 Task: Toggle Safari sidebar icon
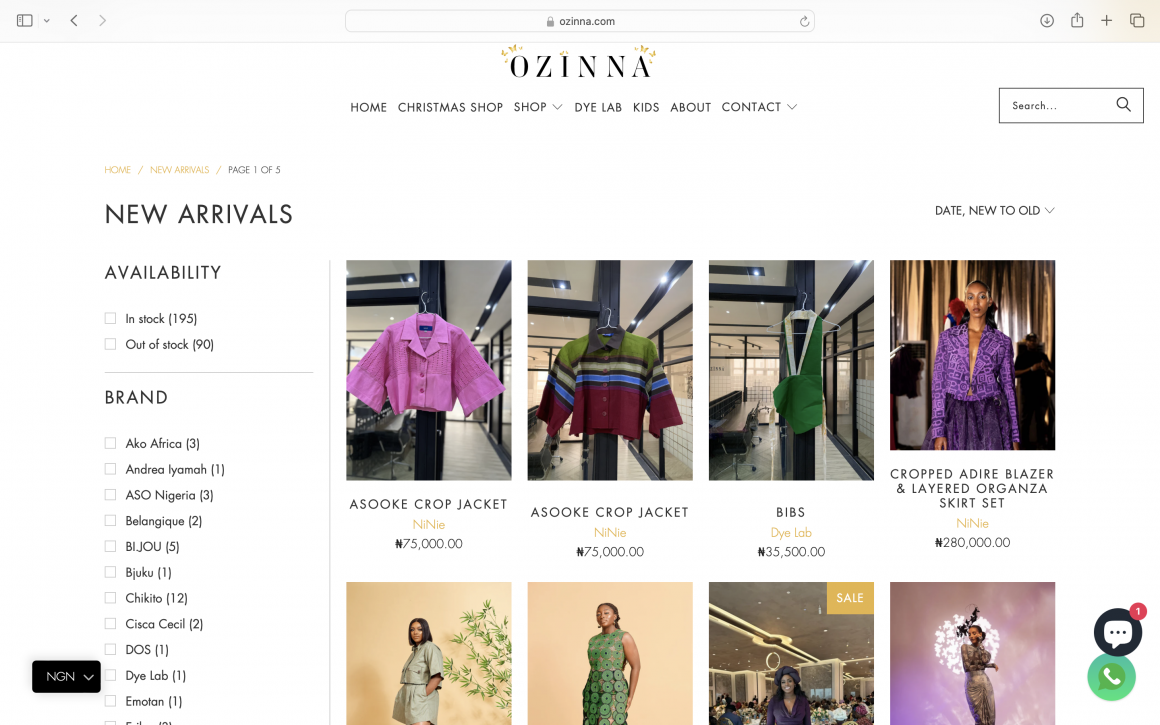tap(24, 21)
